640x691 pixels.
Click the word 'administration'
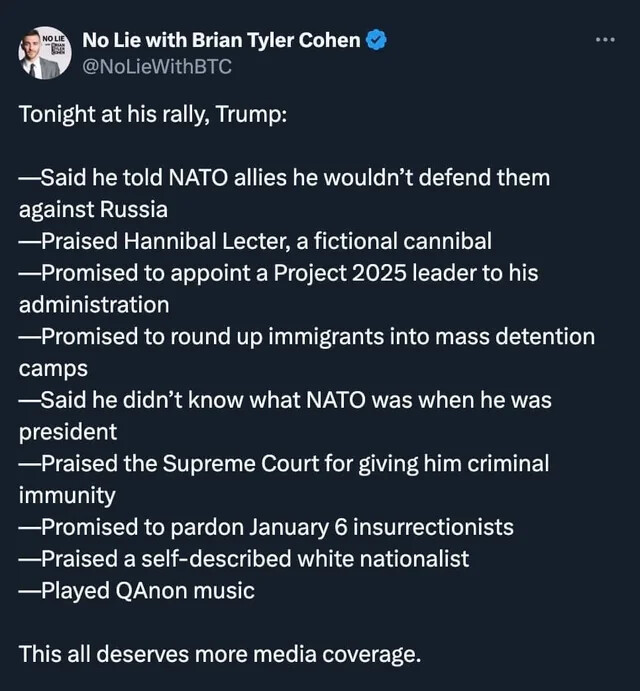point(94,305)
